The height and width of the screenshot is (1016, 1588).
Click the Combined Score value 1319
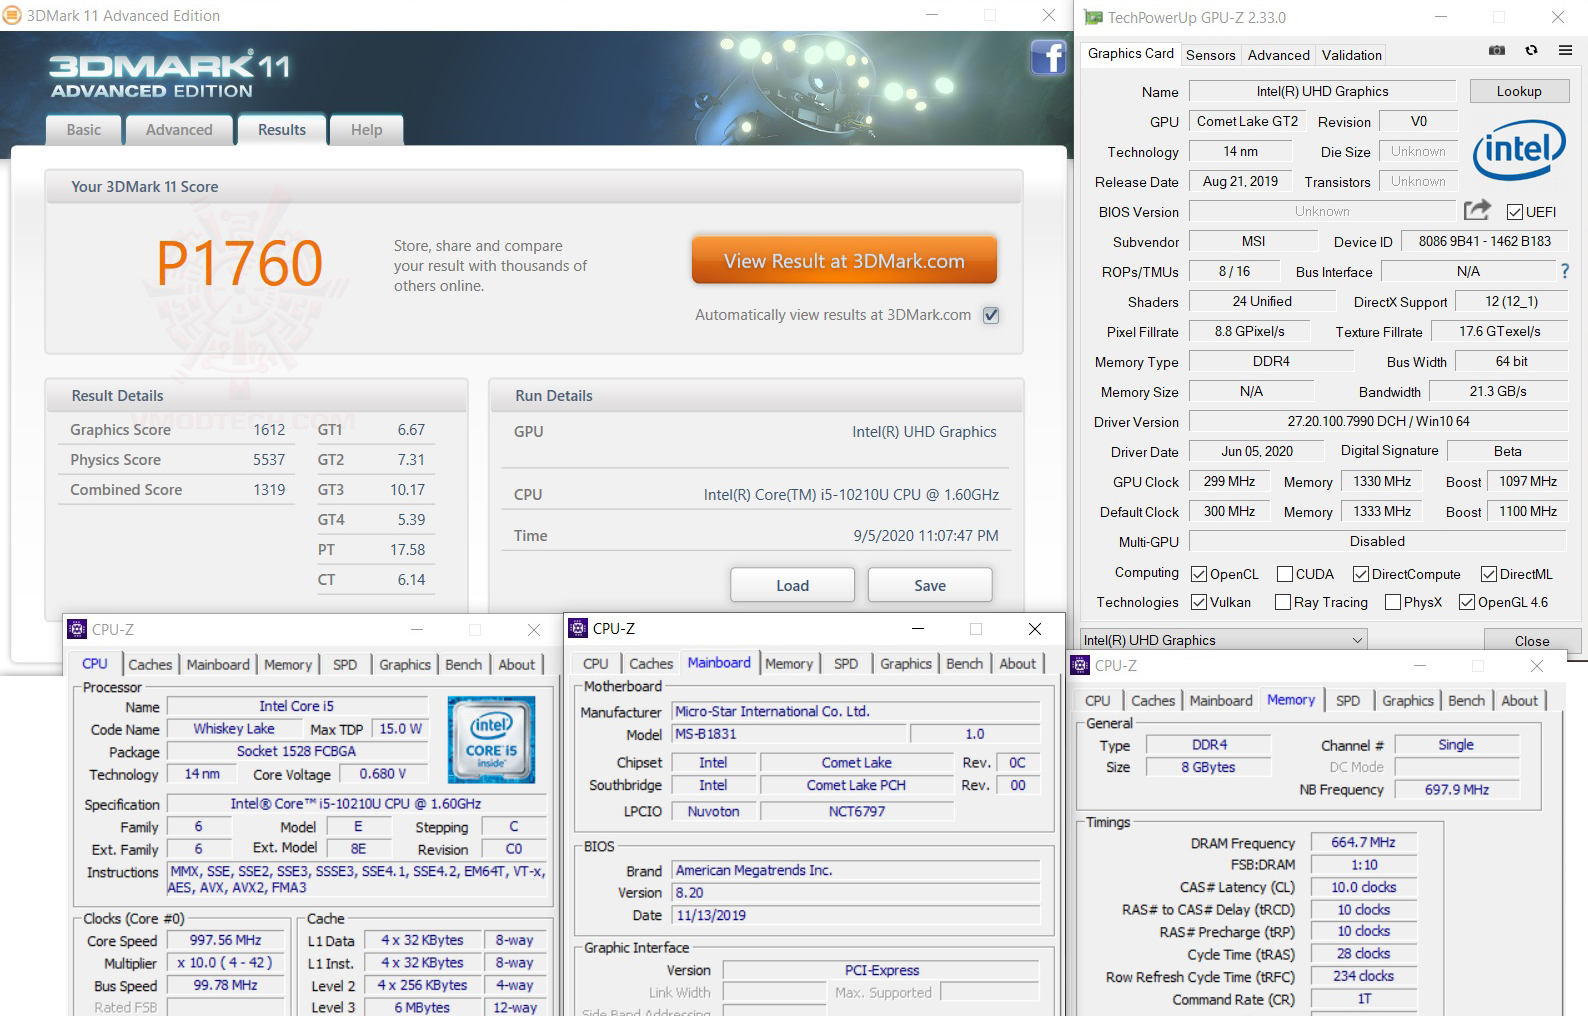tap(269, 490)
